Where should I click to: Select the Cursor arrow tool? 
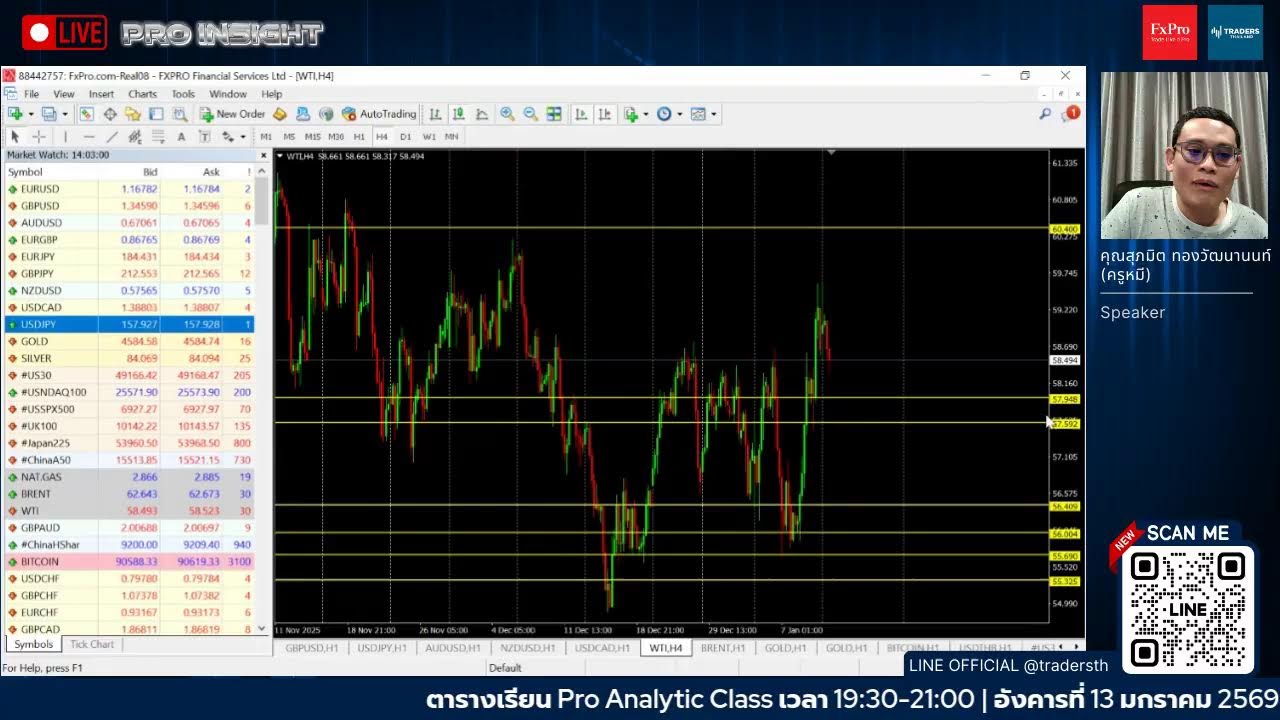tap(15, 137)
